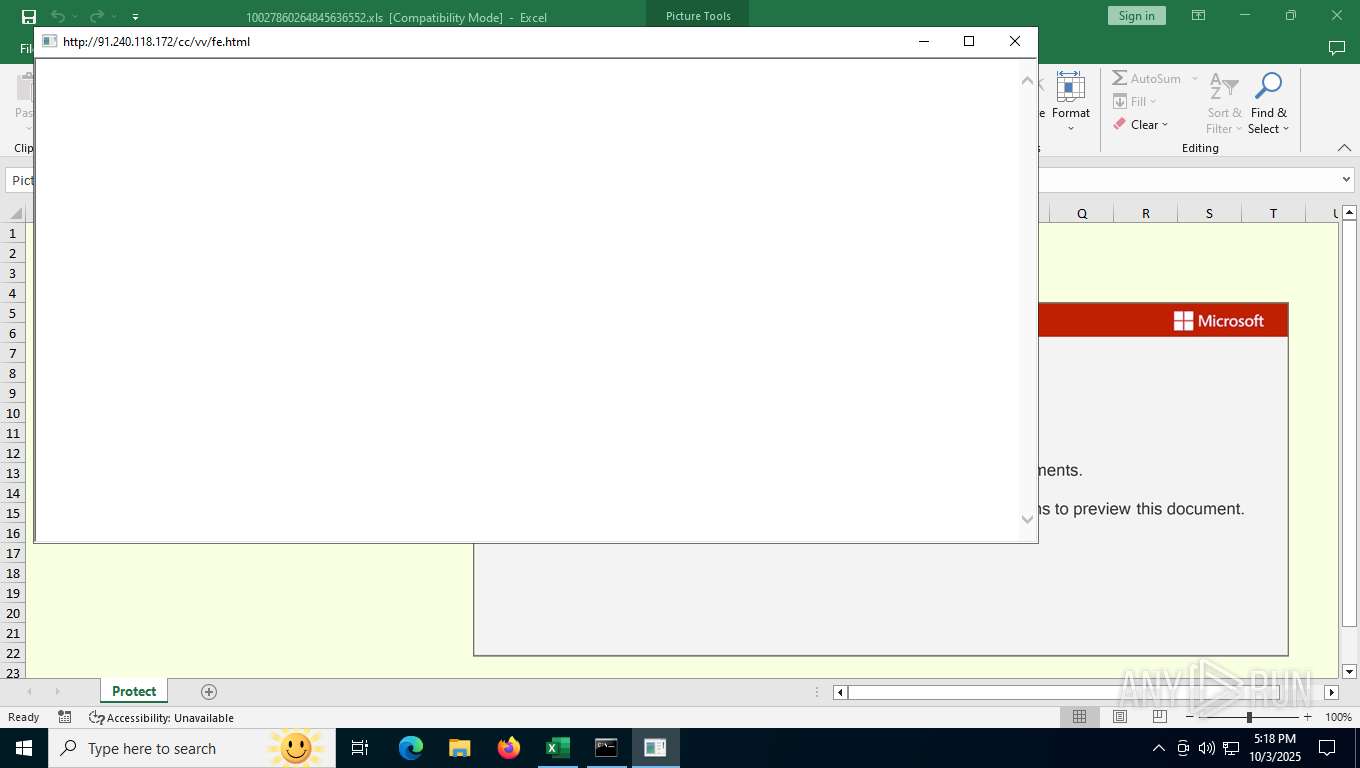Click the Windows search box
Image resolution: width=1360 pixels, height=768 pixels.
tap(192, 748)
